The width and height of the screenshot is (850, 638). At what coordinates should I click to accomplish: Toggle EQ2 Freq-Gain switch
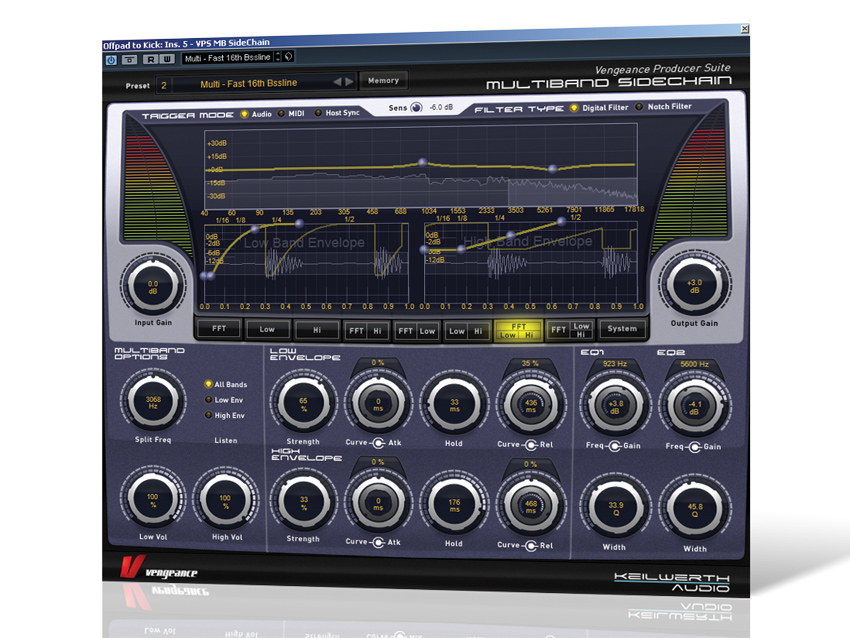point(694,447)
